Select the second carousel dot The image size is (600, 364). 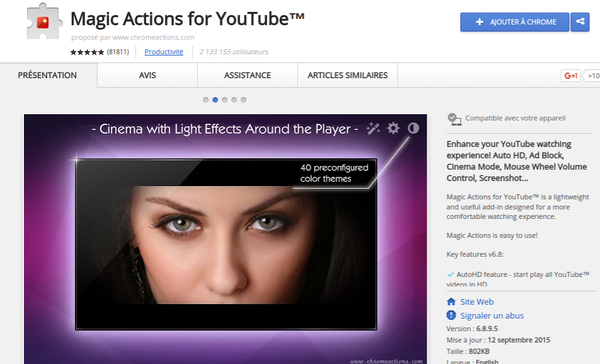pos(215,100)
